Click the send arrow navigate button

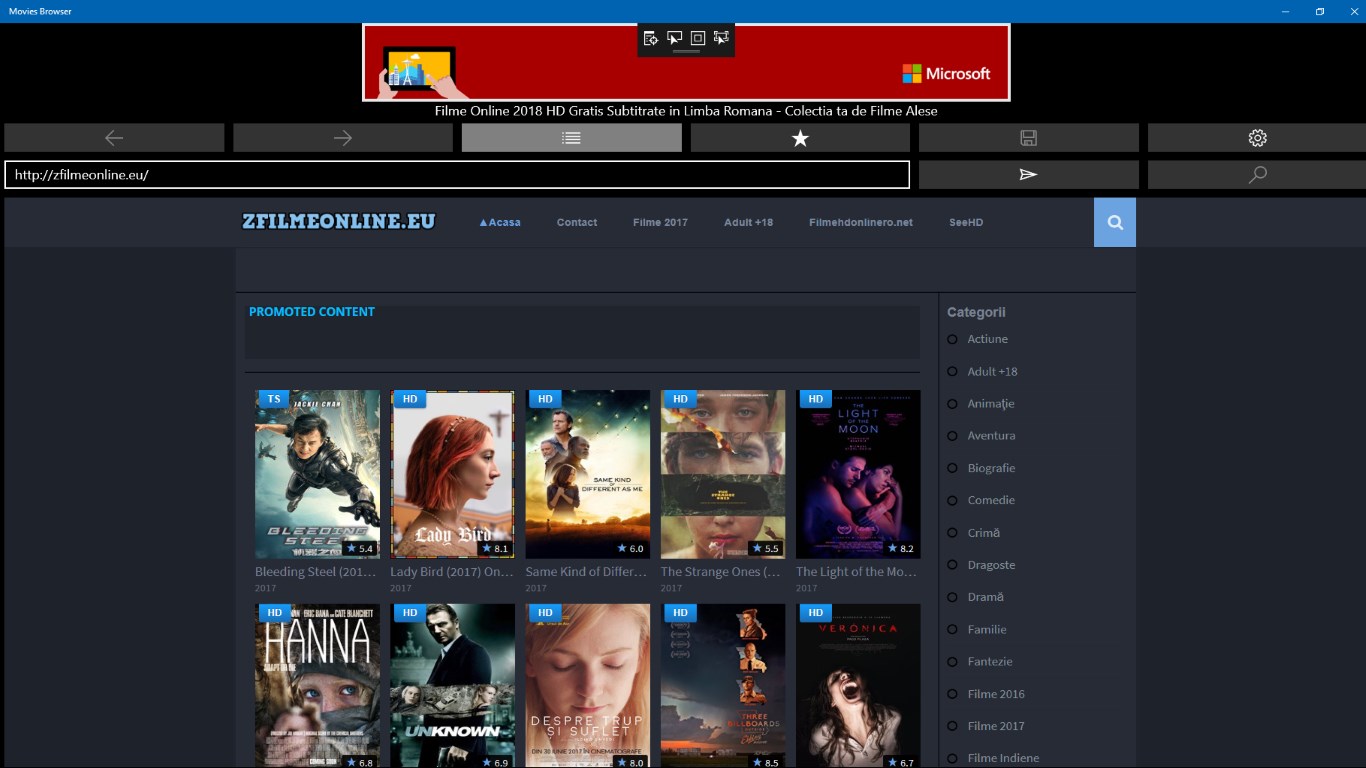coord(1028,175)
